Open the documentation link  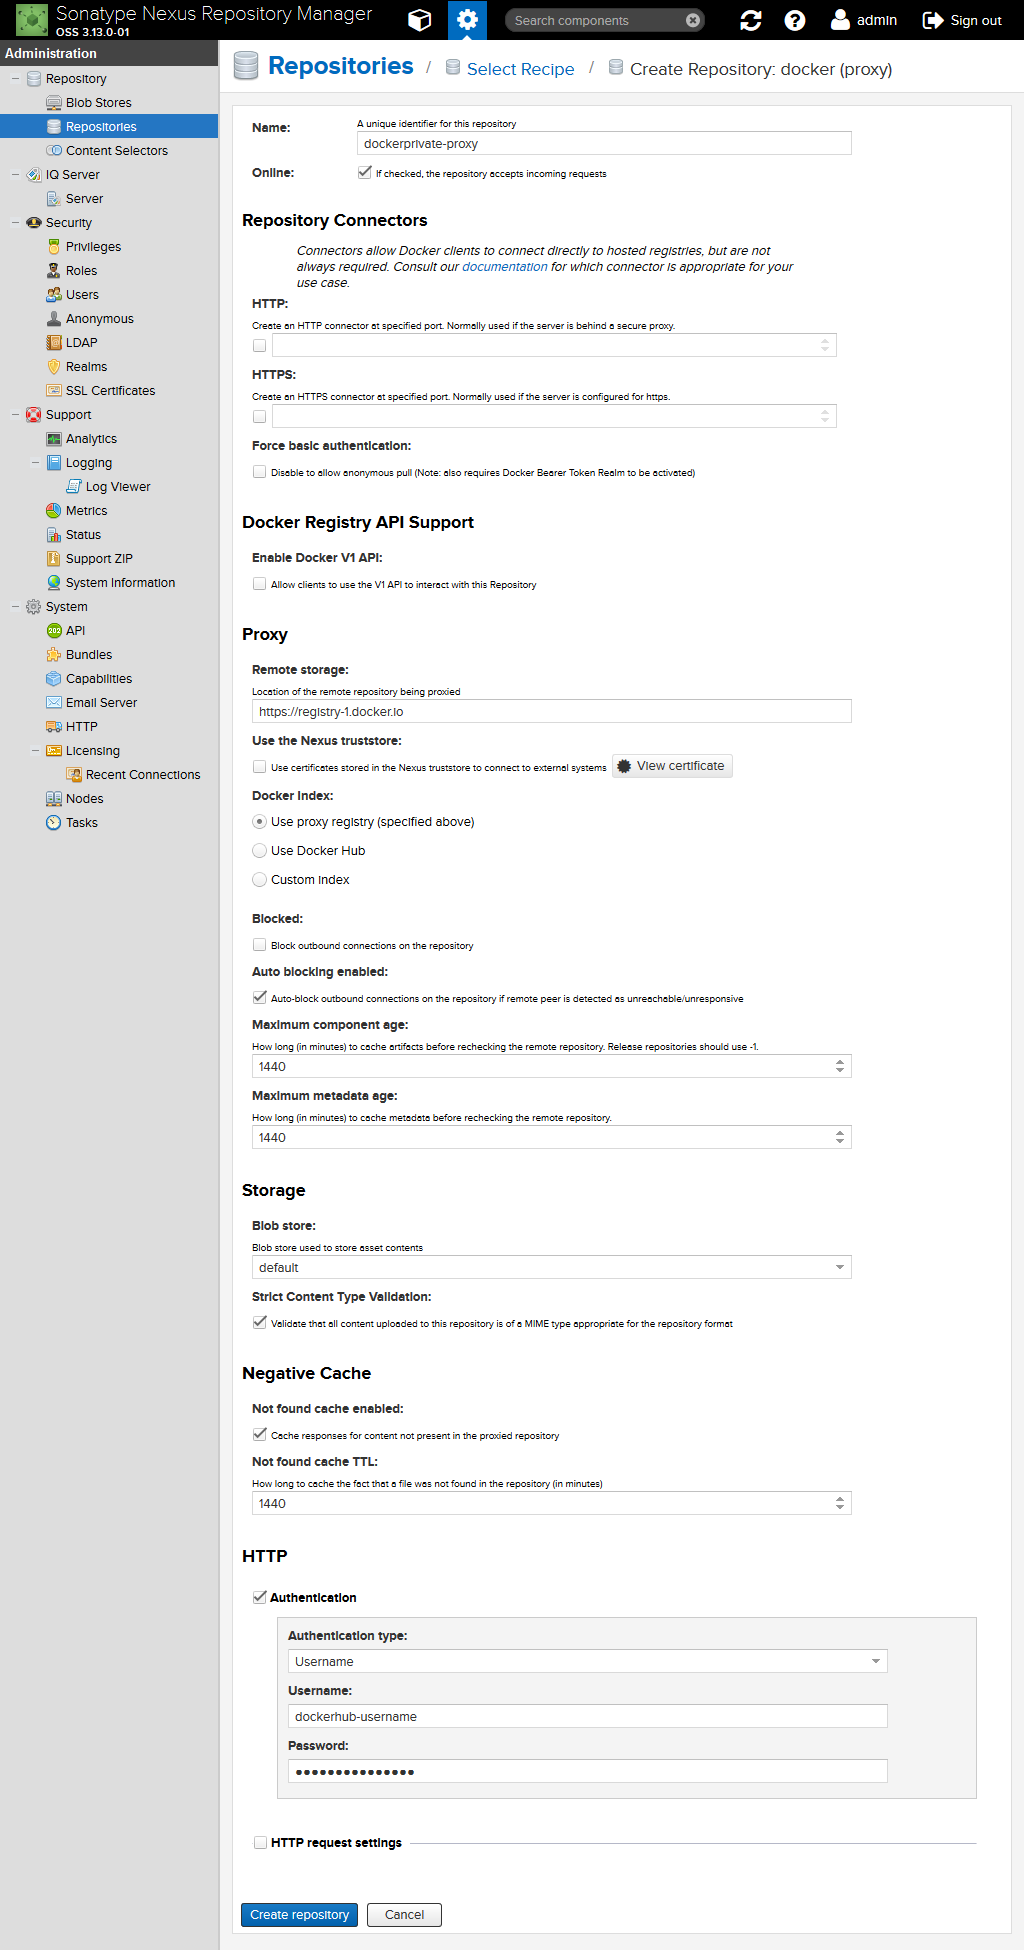pos(504,267)
